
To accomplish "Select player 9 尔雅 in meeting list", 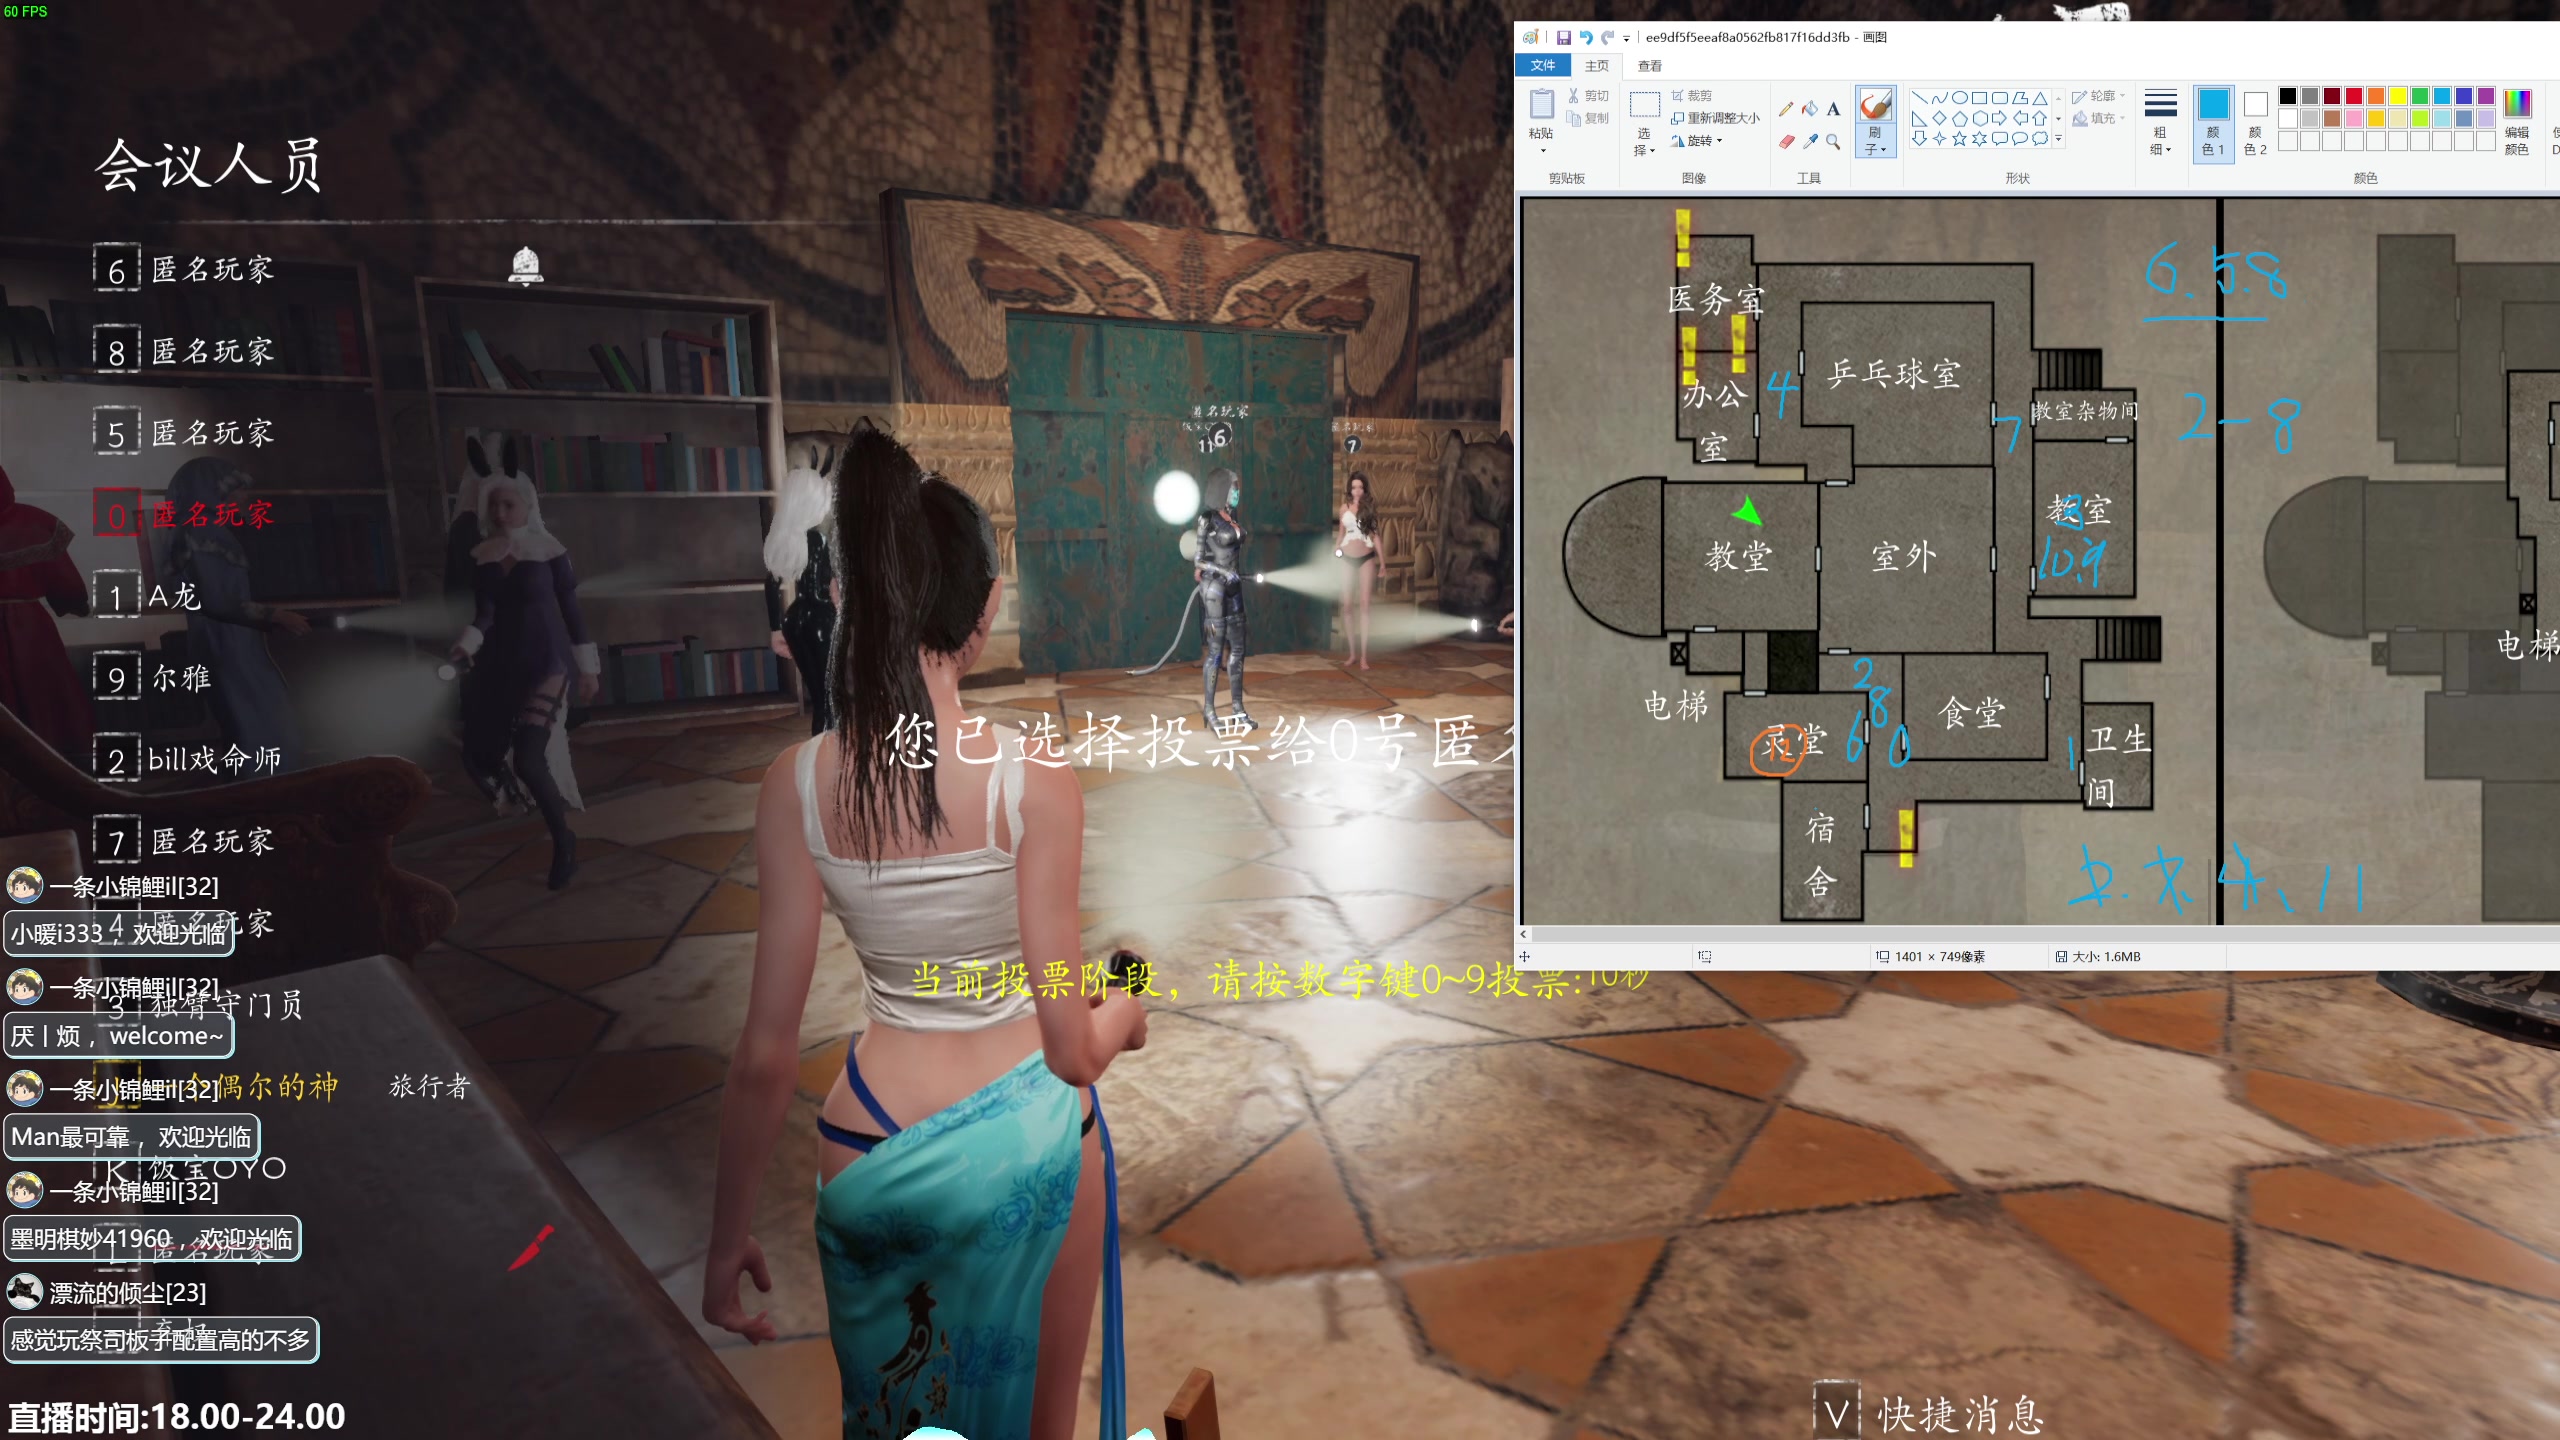I will (153, 678).
